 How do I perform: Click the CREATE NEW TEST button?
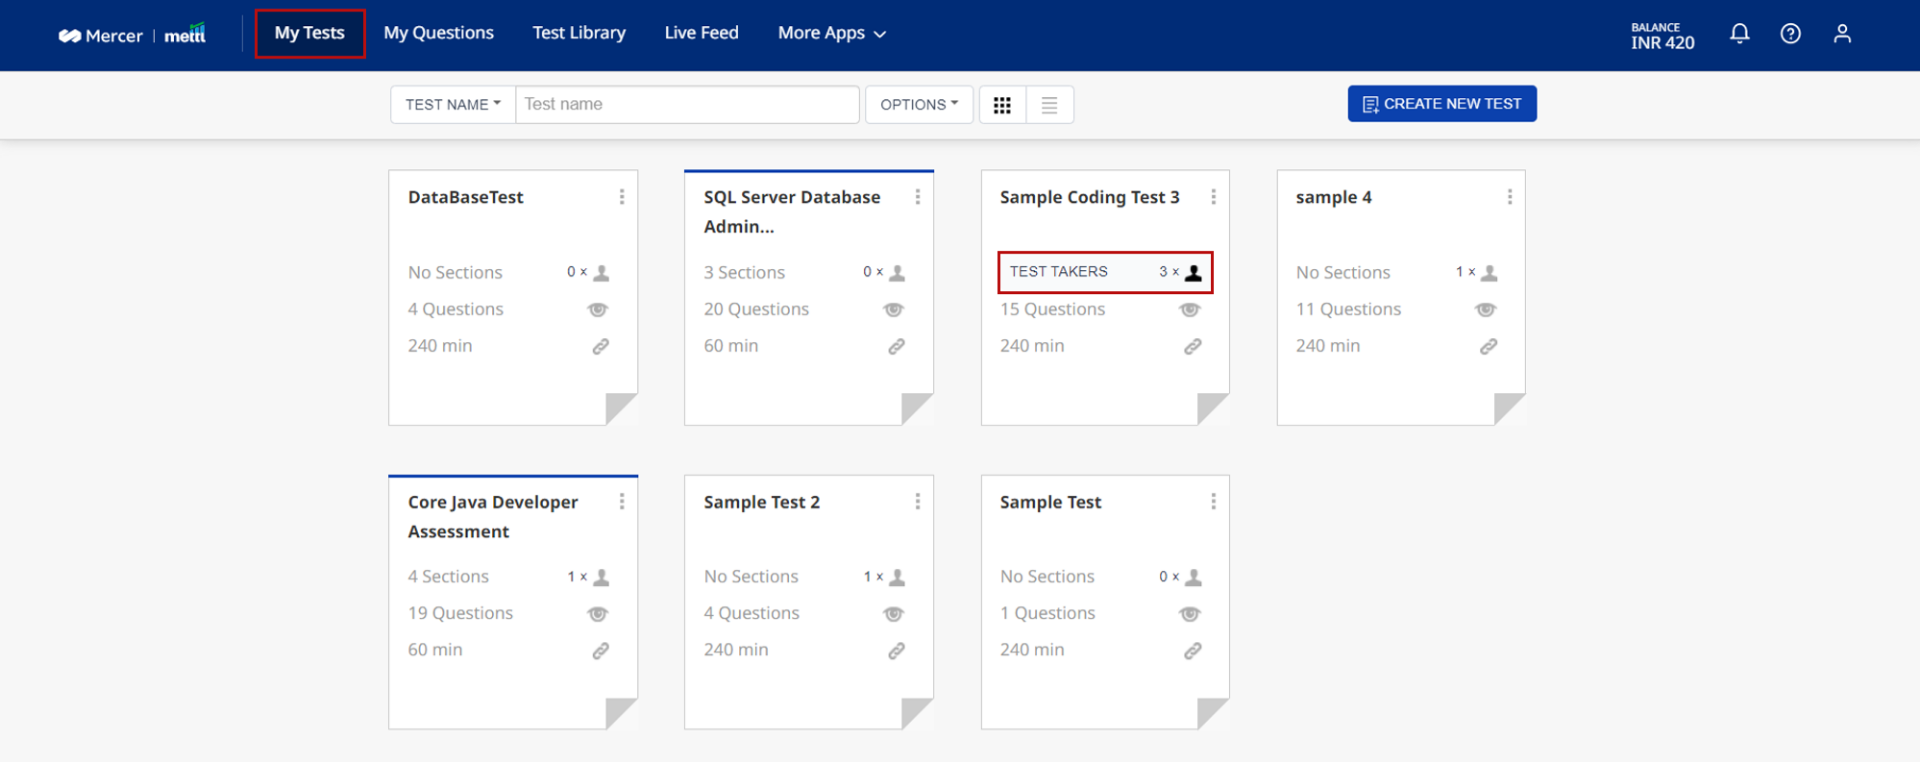coord(1441,104)
